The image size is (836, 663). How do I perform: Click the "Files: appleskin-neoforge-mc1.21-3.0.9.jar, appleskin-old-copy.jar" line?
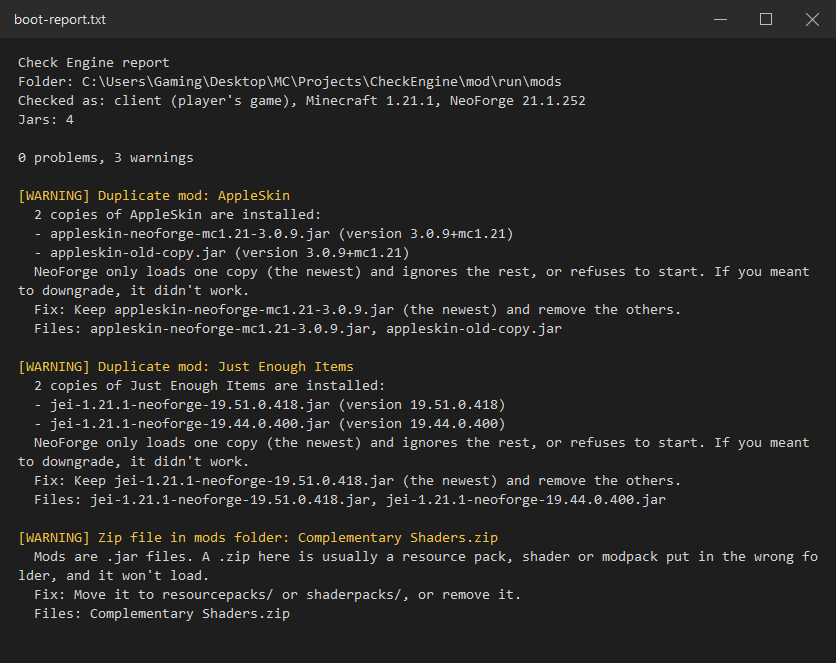pyautogui.click(x=298, y=329)
